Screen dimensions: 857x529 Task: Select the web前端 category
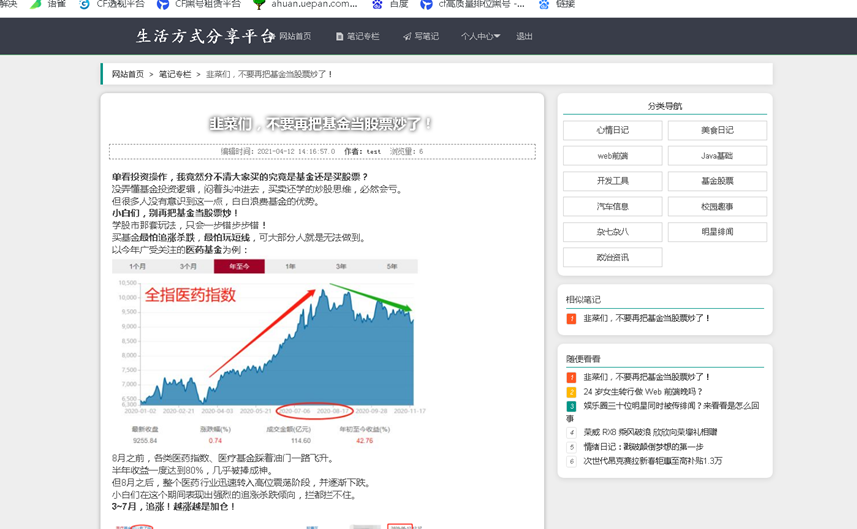click(x=612, y=156)
